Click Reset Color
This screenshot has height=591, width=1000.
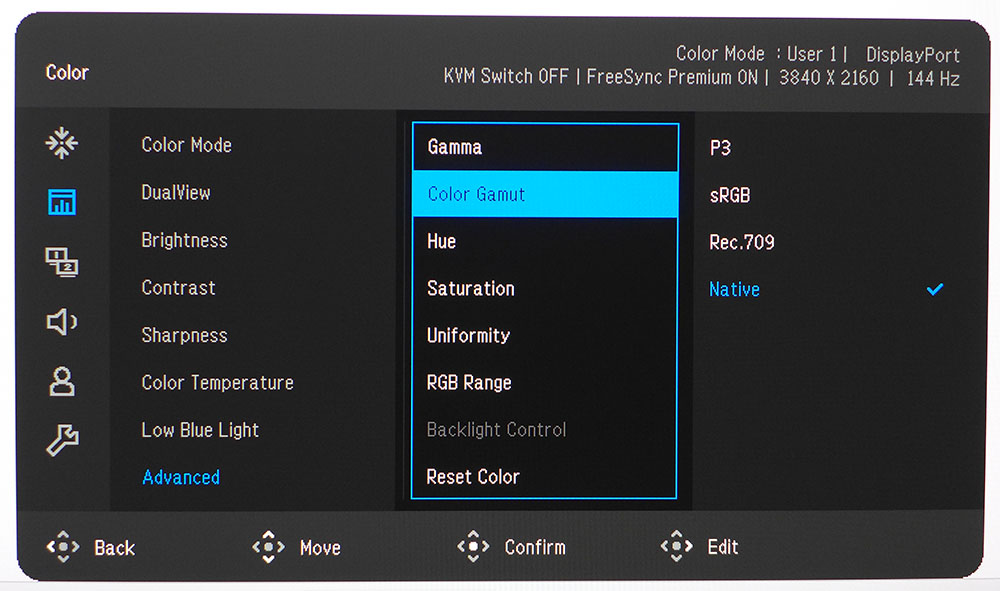tap(473, 477)
